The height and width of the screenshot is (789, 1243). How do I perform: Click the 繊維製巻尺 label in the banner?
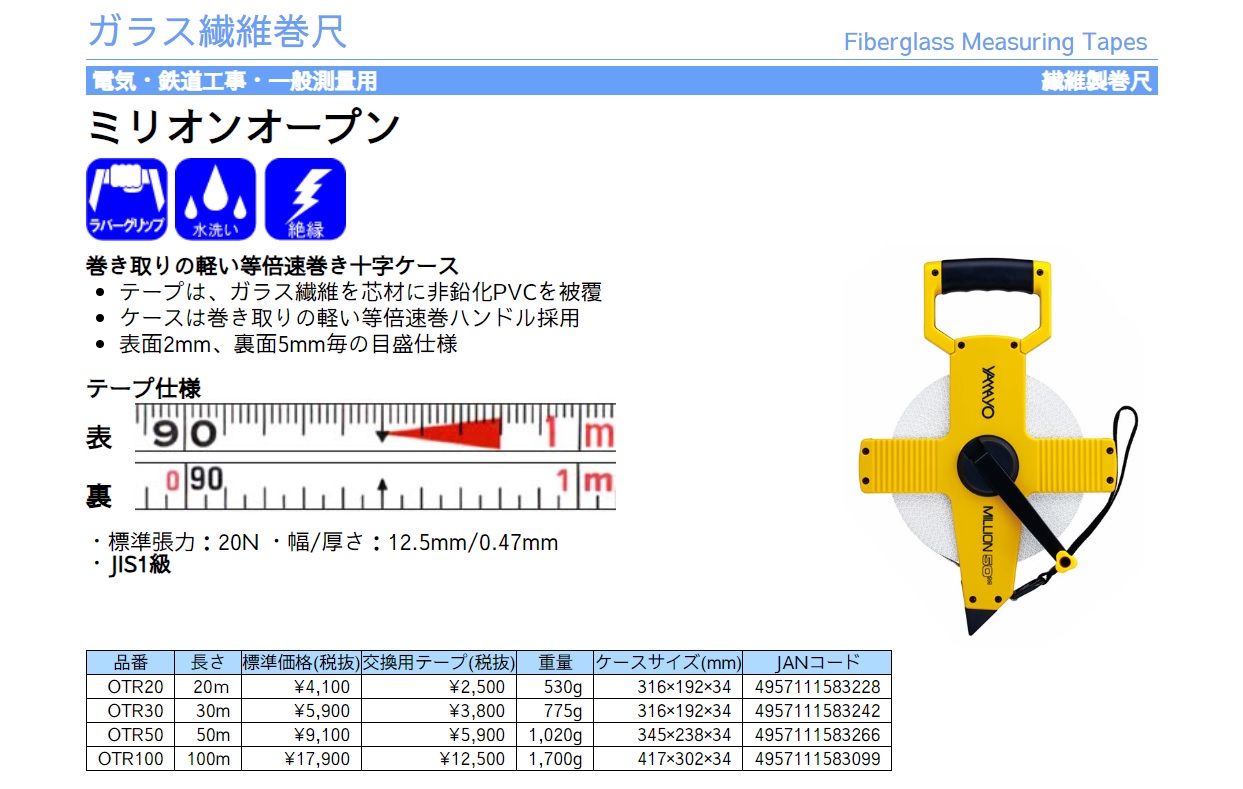(x=1096, y=82)
